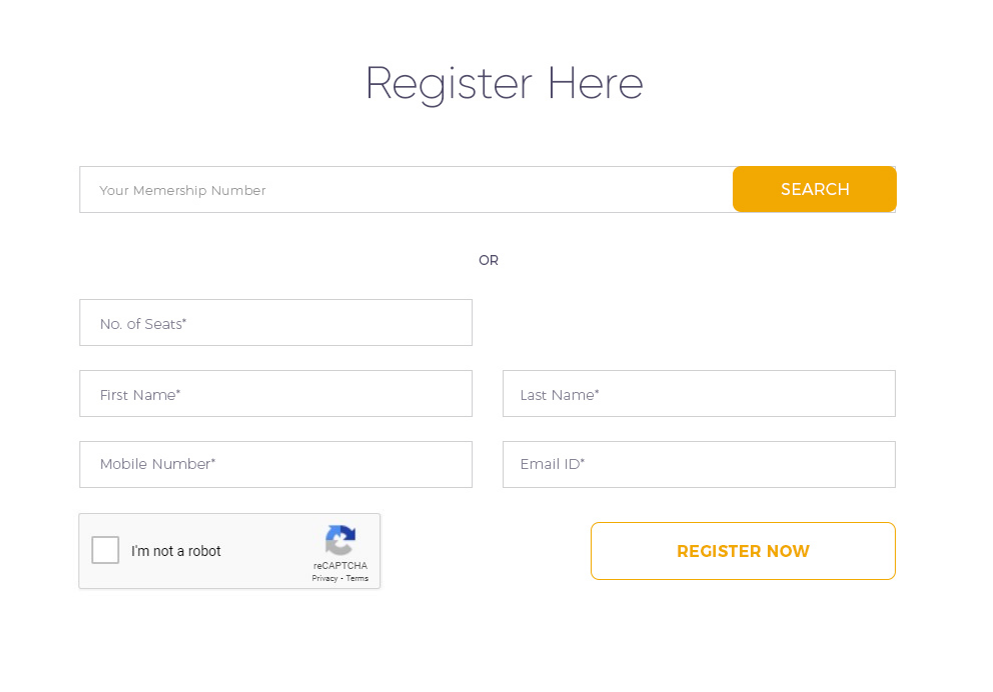
Task: Activate the Mobile Number input
Action: tap(275, 465)
